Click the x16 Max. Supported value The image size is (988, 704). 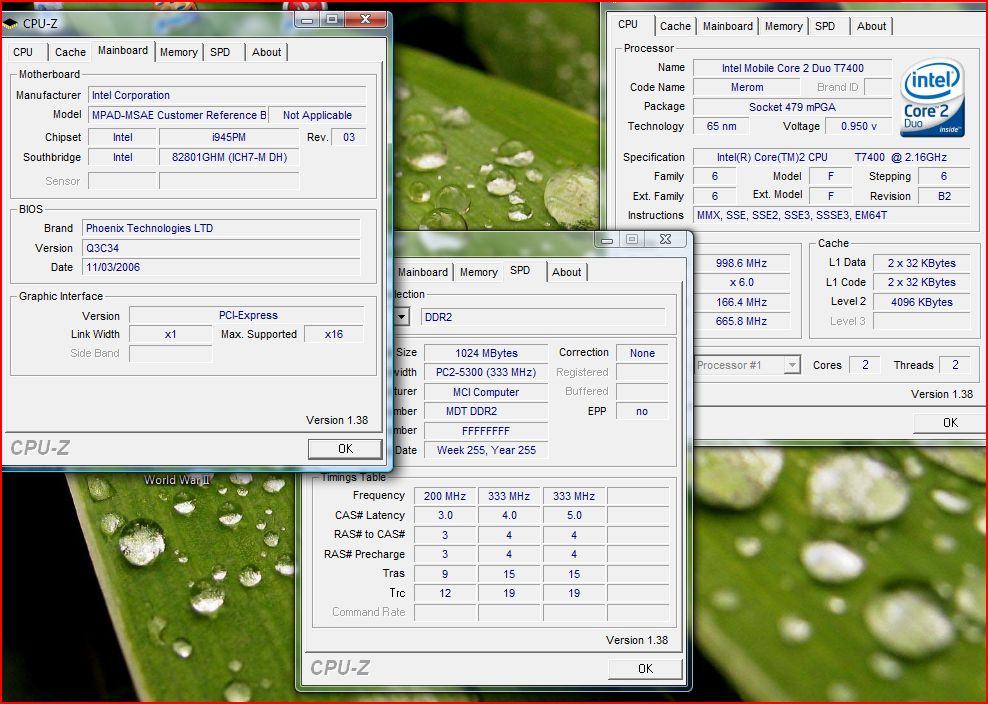(334, 334)
